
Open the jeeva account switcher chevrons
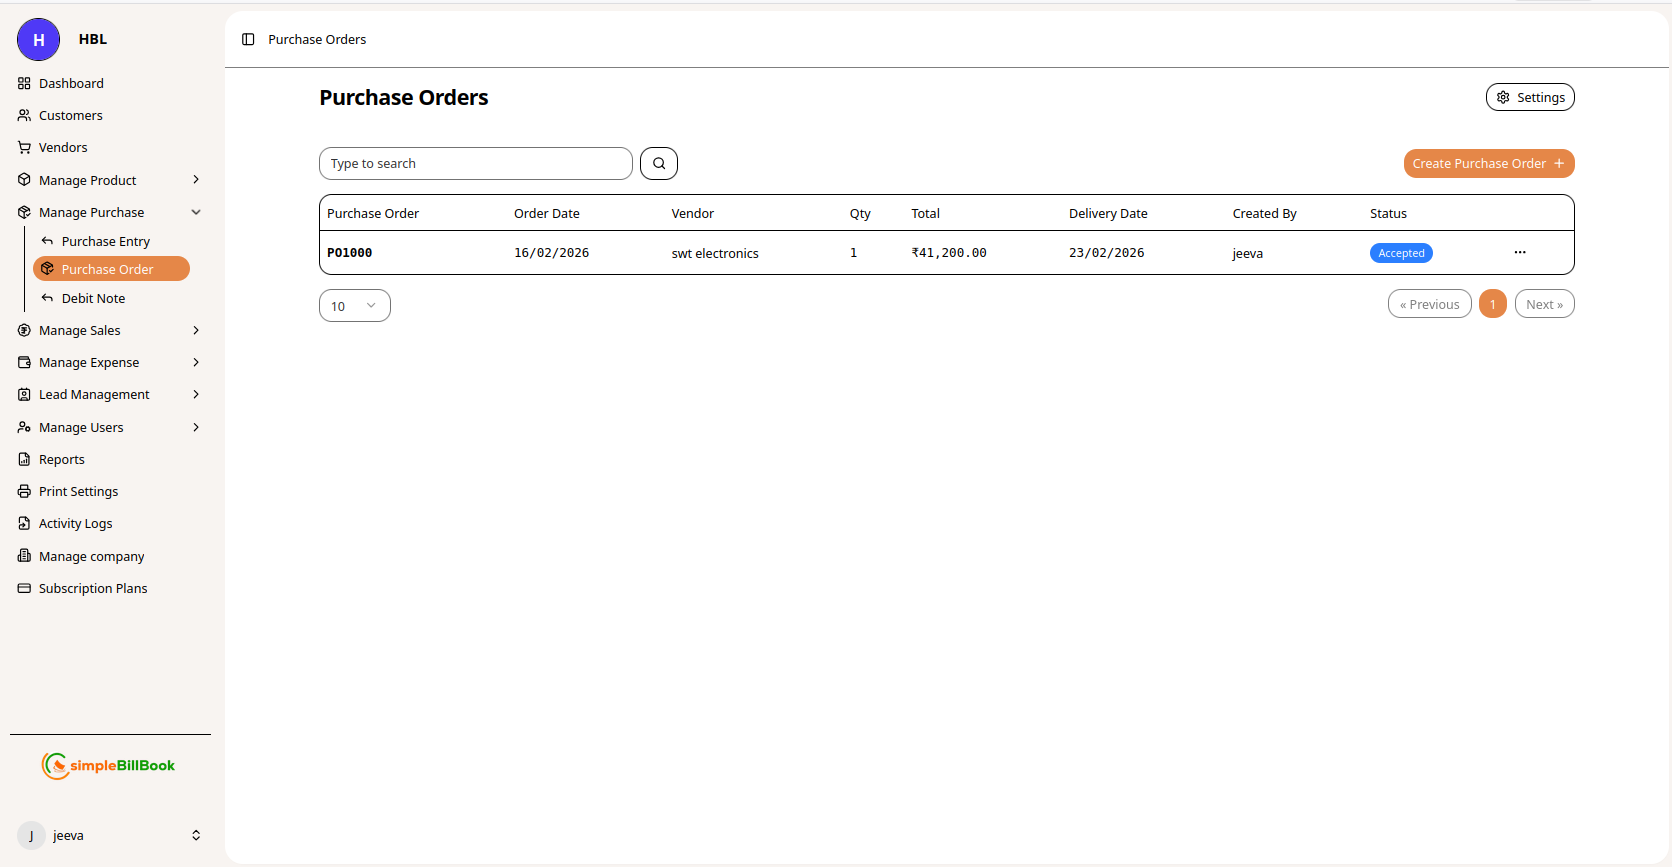pyautogui.click(x=196, y=835)
